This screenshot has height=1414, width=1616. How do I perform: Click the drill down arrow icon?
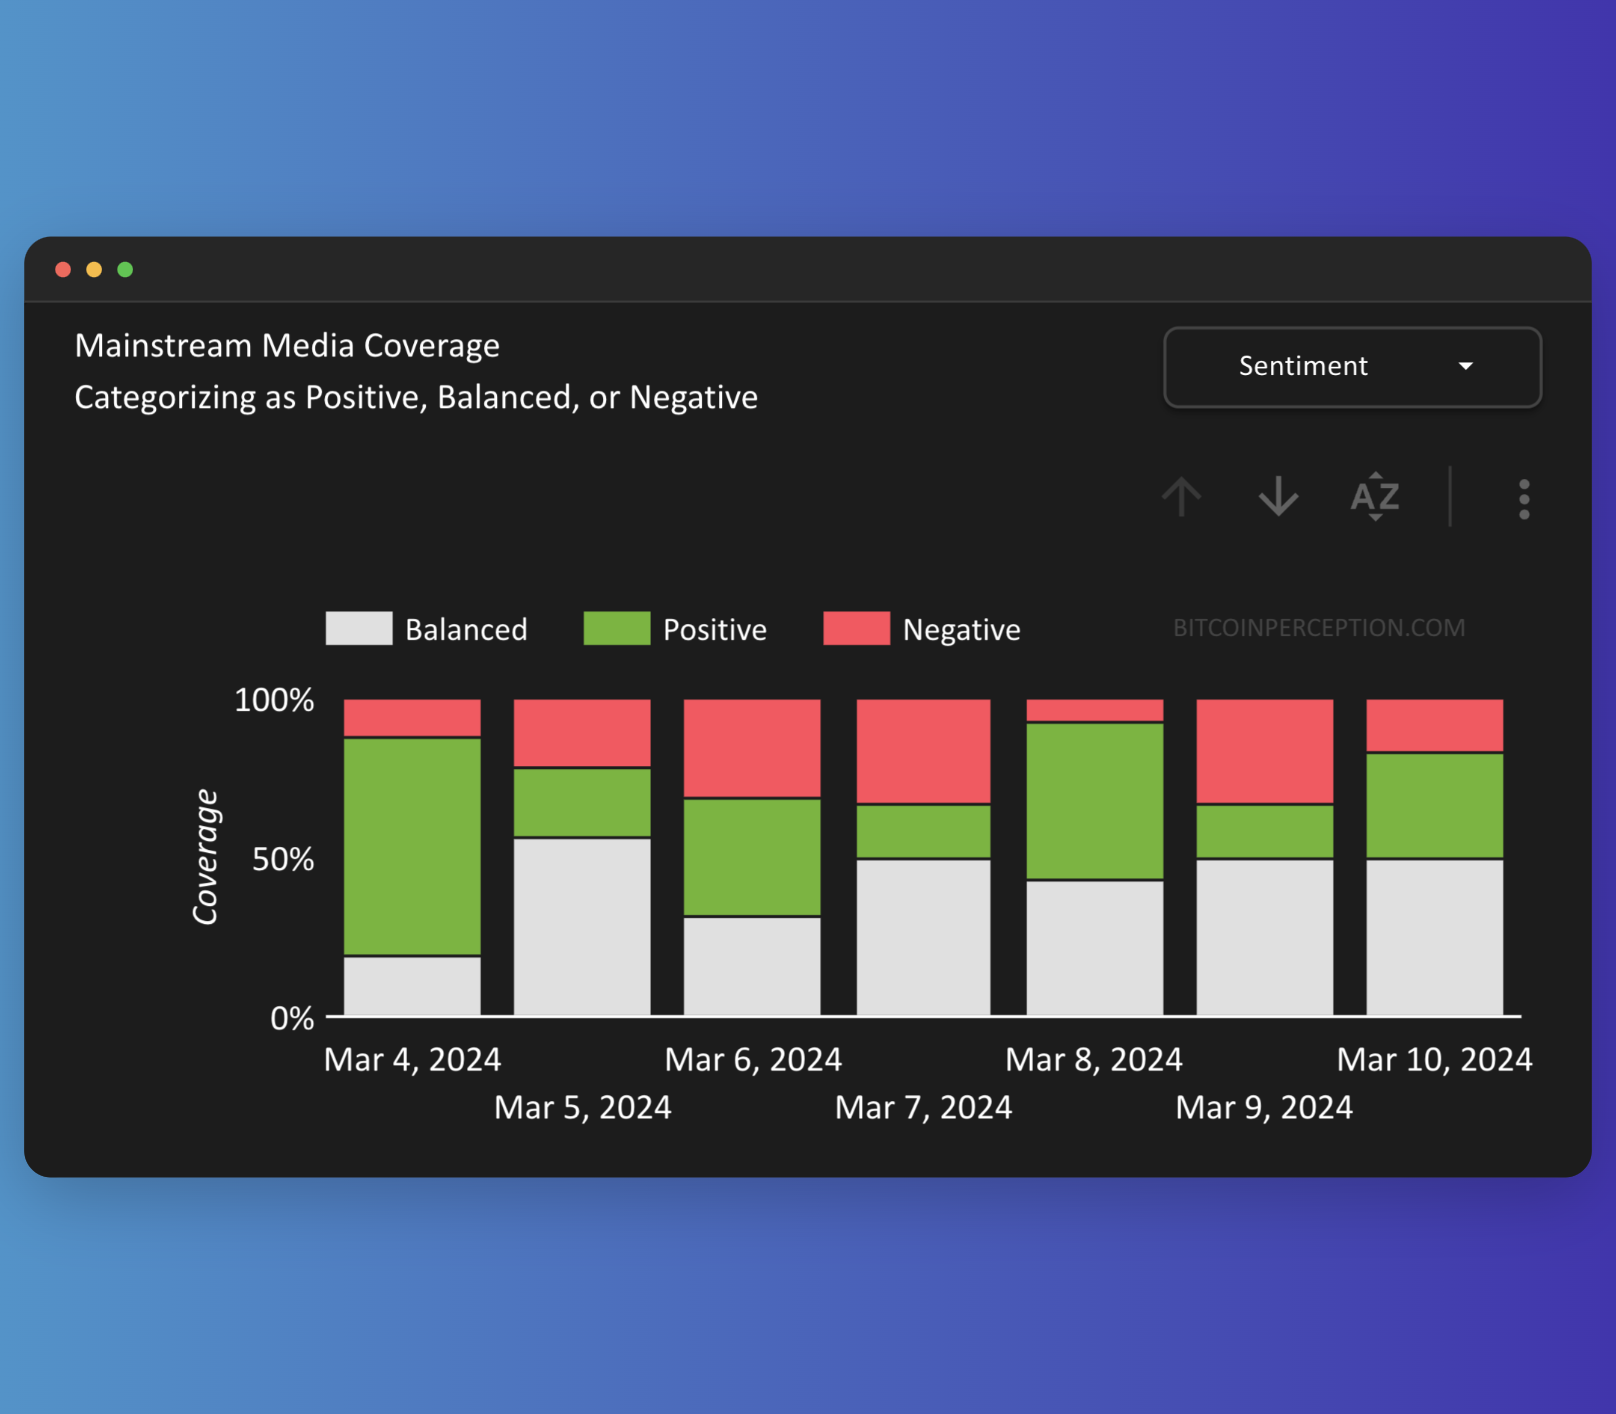pos(1278,497)
